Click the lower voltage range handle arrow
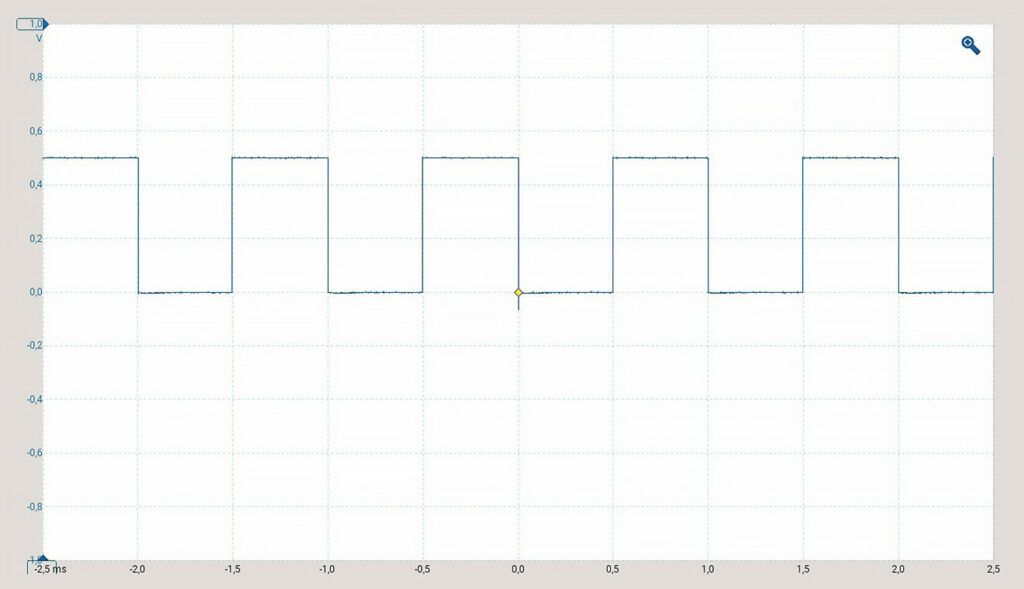The height and width of the screenshot is (589, 1024). click(x=41, y=561)
